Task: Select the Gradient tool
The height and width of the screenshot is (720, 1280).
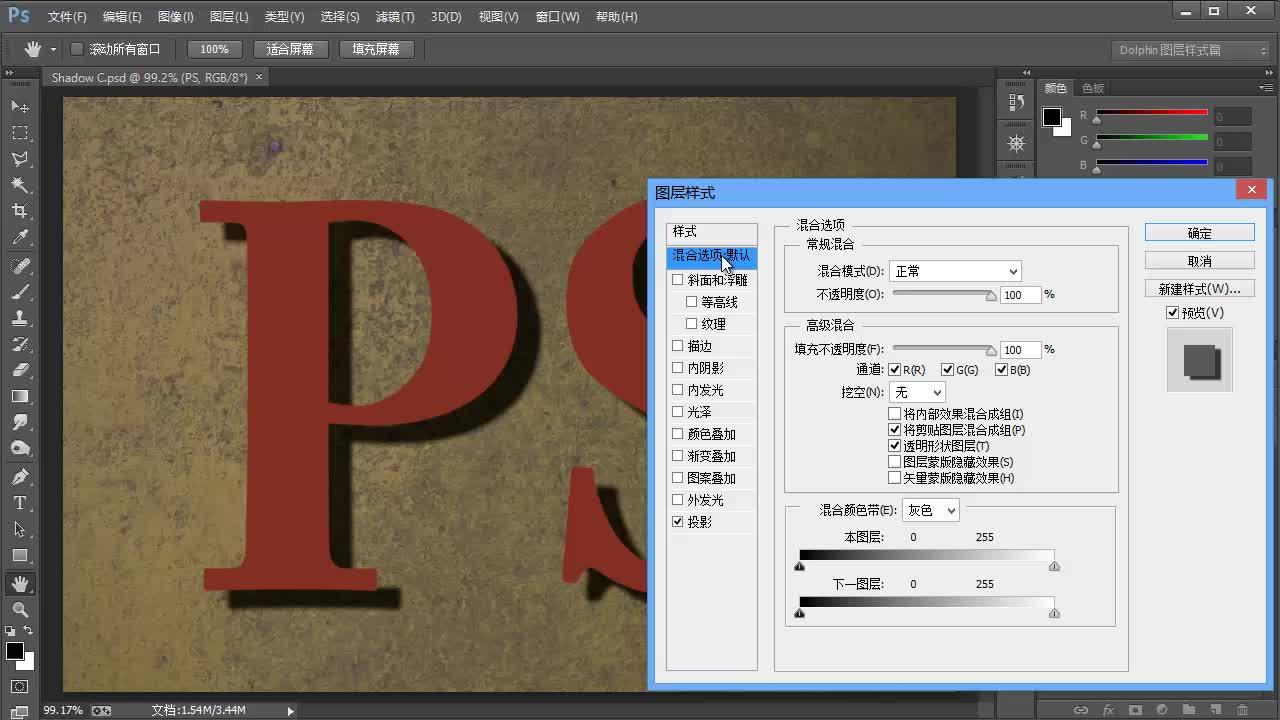Action: pos(20,396)
